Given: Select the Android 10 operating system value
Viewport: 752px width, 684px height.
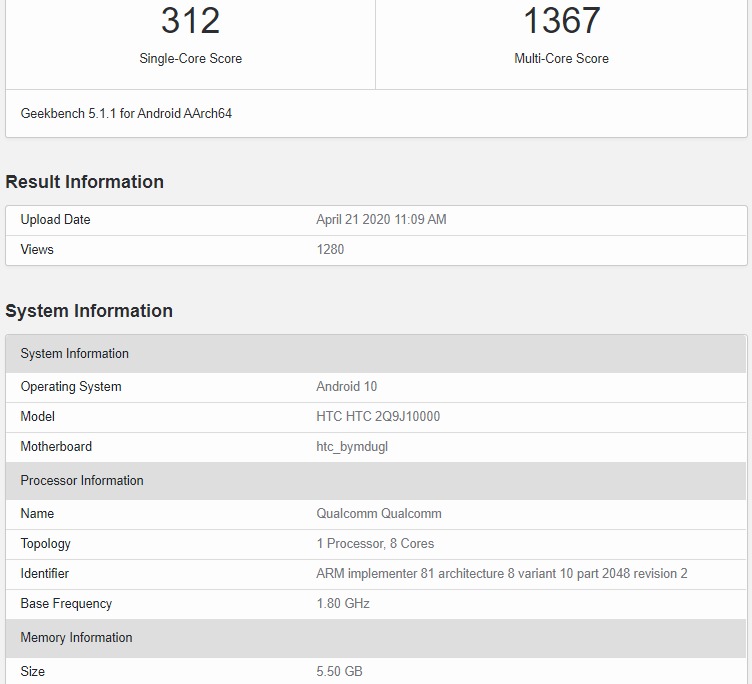Looking at the screenshot, I should click(x=346, y=387).
